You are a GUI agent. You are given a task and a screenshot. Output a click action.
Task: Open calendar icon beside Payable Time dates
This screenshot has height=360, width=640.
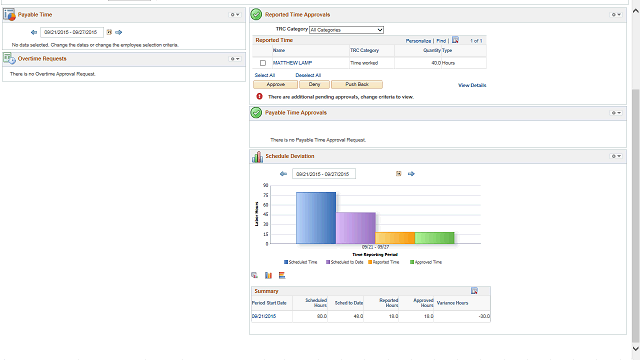[x=109, y=32]
